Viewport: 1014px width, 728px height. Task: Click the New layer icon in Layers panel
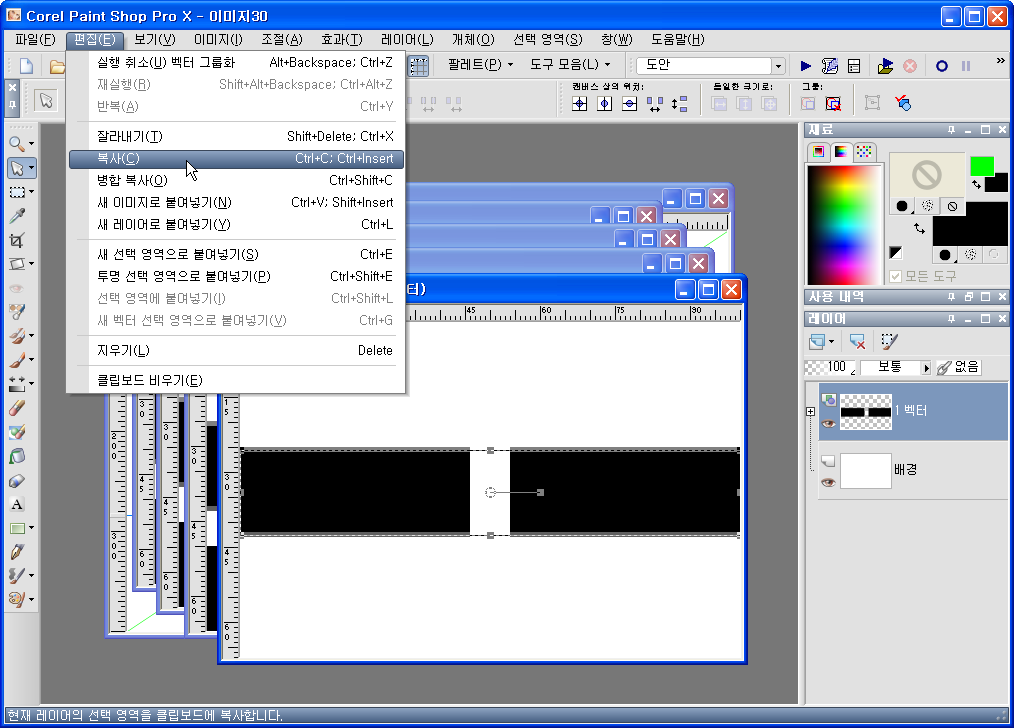pyautogui.click(x=817, y=341)
